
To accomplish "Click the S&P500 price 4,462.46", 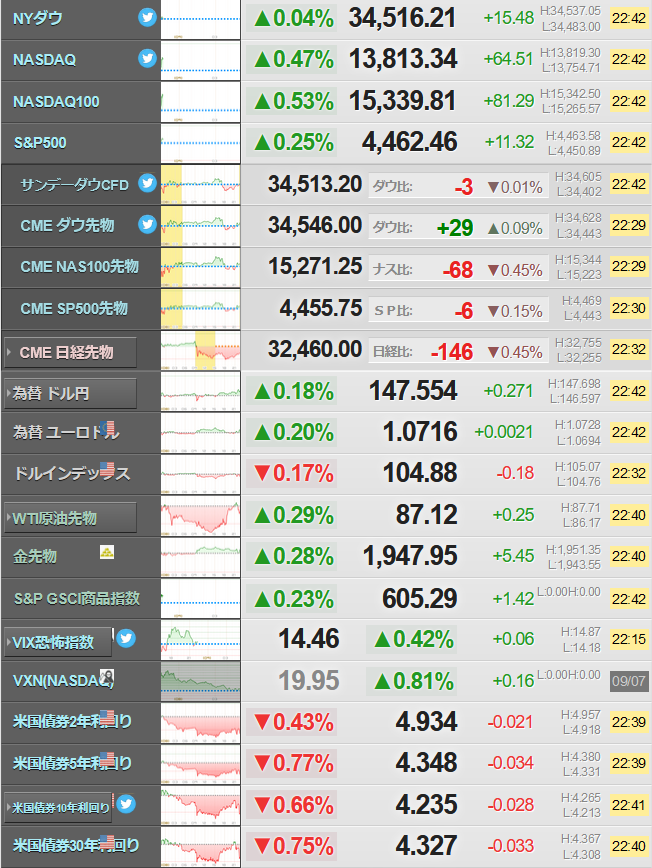I will pos(410,142).
